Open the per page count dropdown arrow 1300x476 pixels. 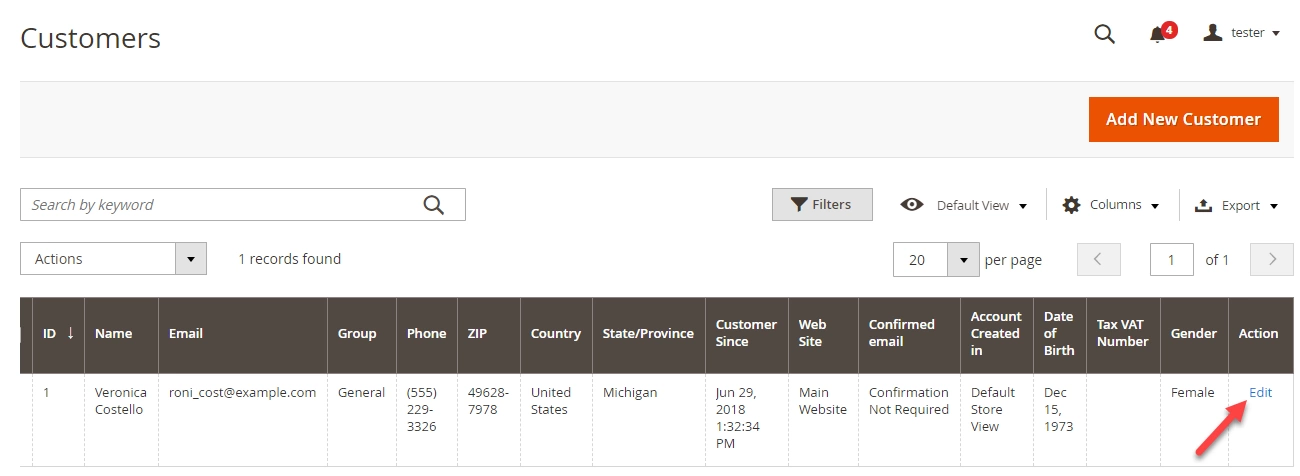pos(963,260)
